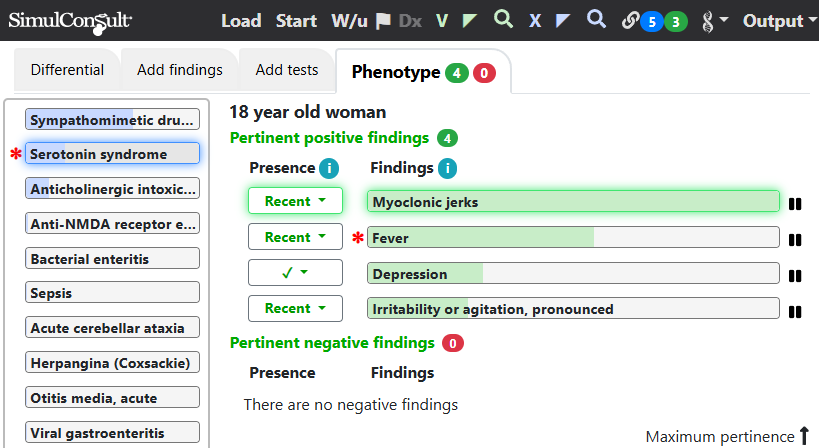This screenshot has width=819, height=448.
Task: Select Serotonin syndrome in the differential list
Action: tap(112, 154)
